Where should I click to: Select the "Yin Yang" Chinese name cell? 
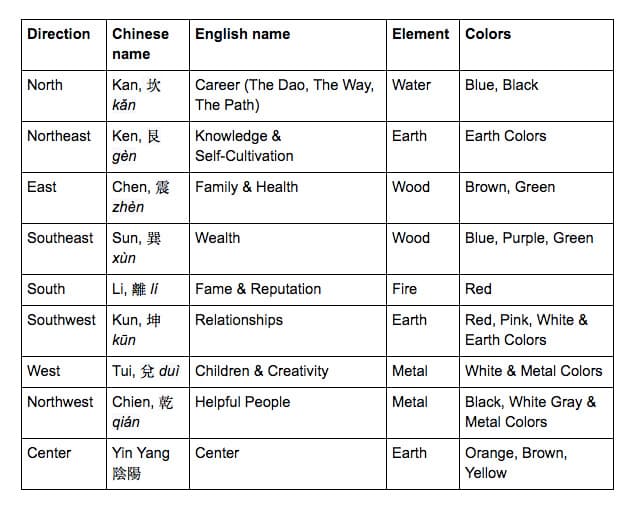[x=141, y=463]
